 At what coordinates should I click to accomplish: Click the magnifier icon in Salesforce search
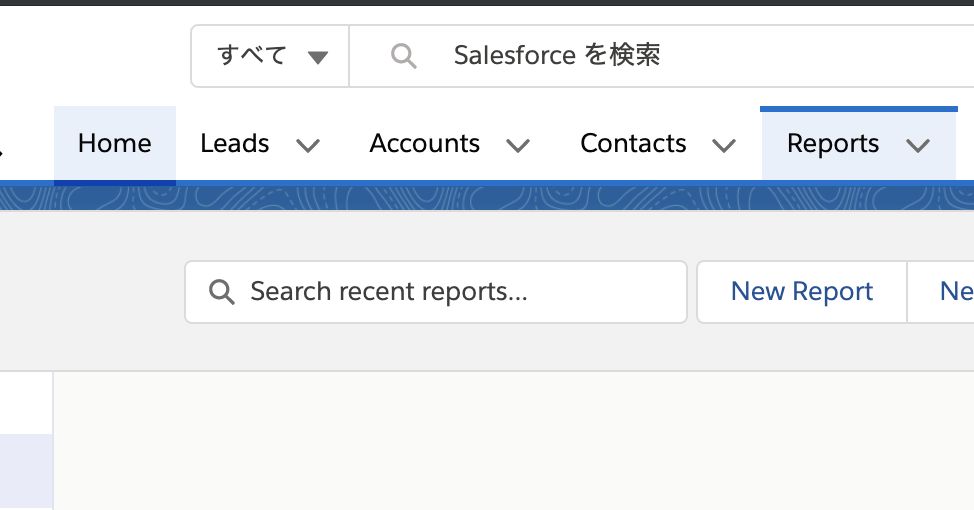(x=403, y=56)
